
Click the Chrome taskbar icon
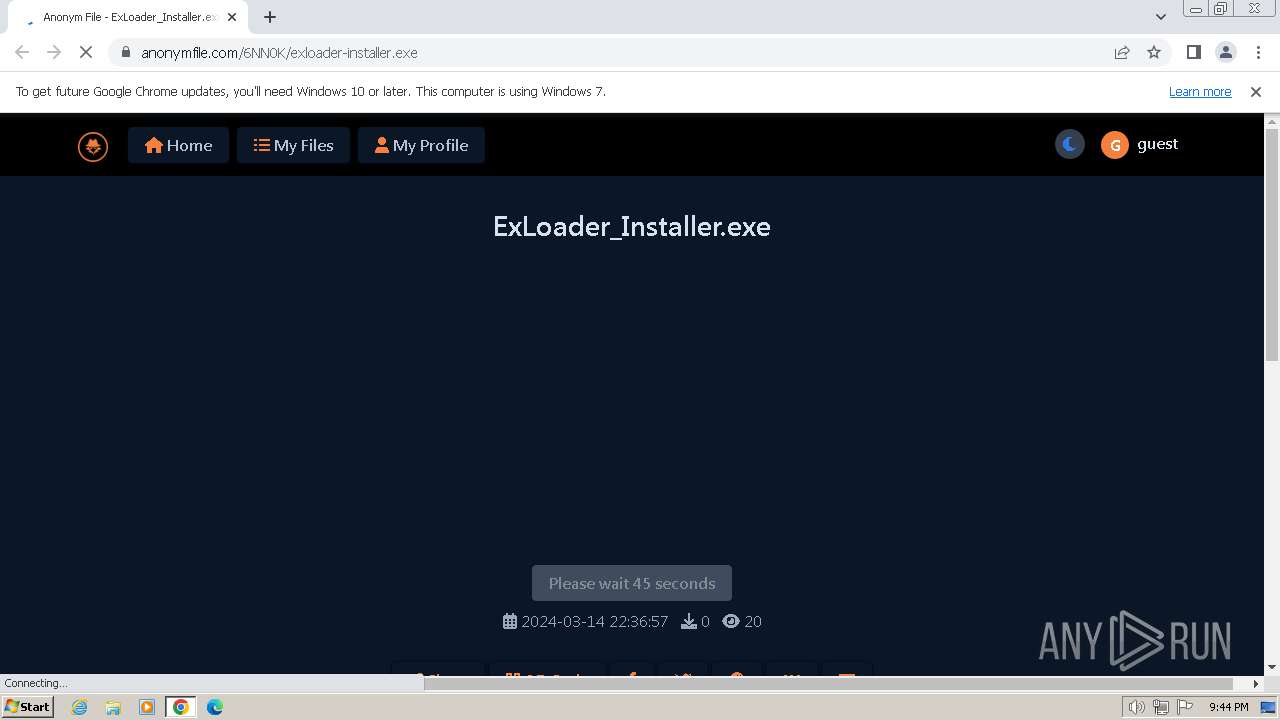pos(181,707)
